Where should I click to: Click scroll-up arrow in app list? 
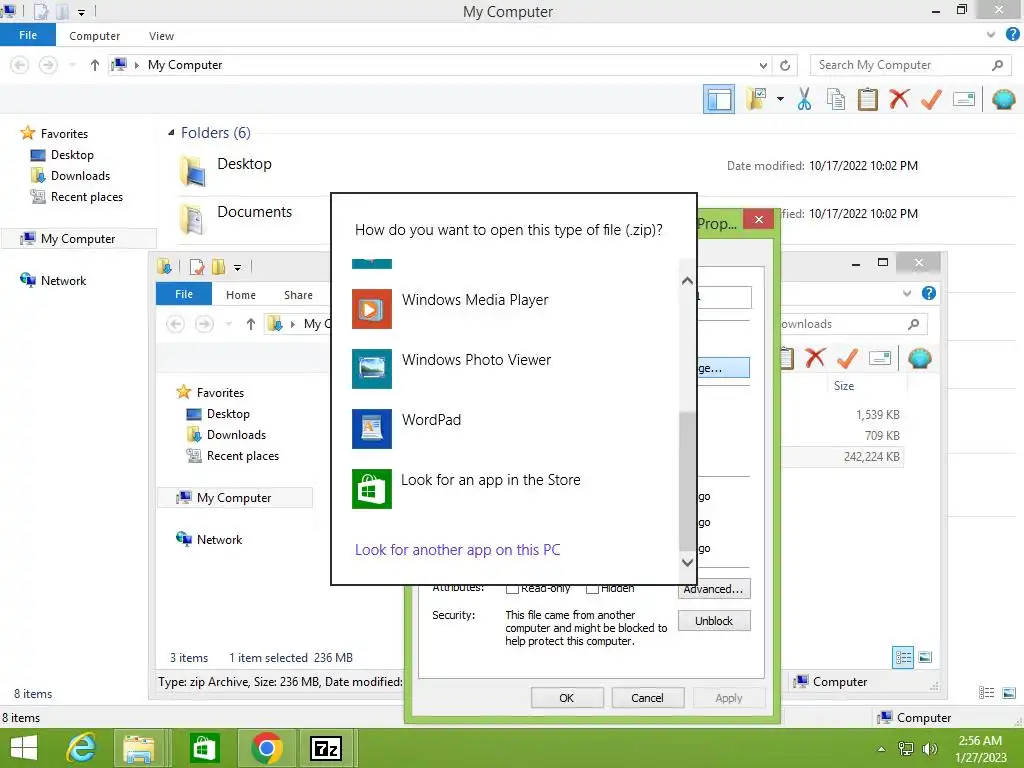pos(687,281)
